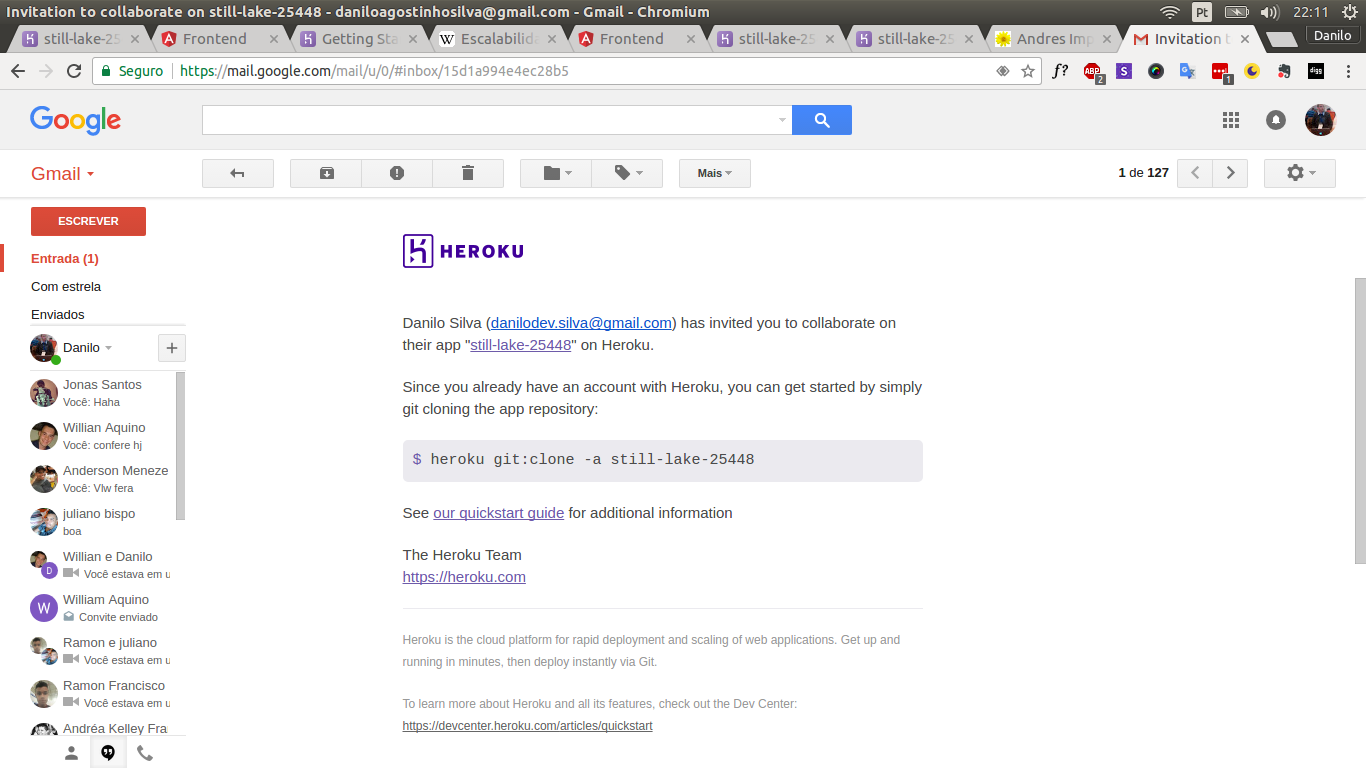Click the blue search button
Image resolution: width=1366 pixels, height=768 pixels.
(822, 120)
